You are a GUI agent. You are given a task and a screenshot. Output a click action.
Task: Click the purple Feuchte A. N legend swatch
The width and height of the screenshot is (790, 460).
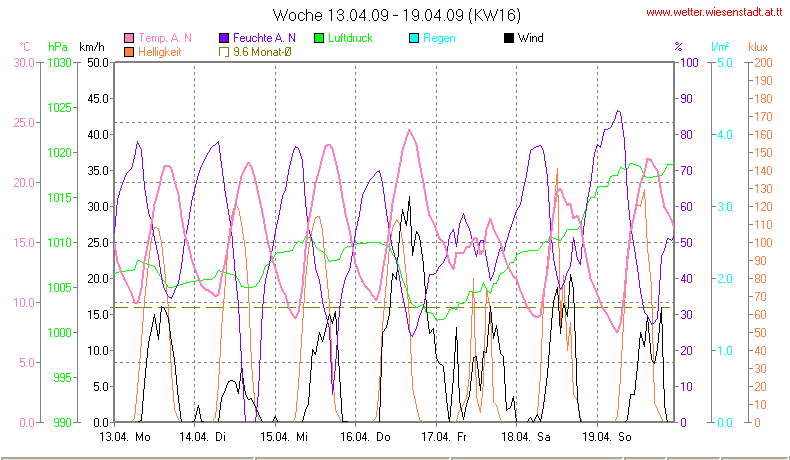tap(224, 38)
